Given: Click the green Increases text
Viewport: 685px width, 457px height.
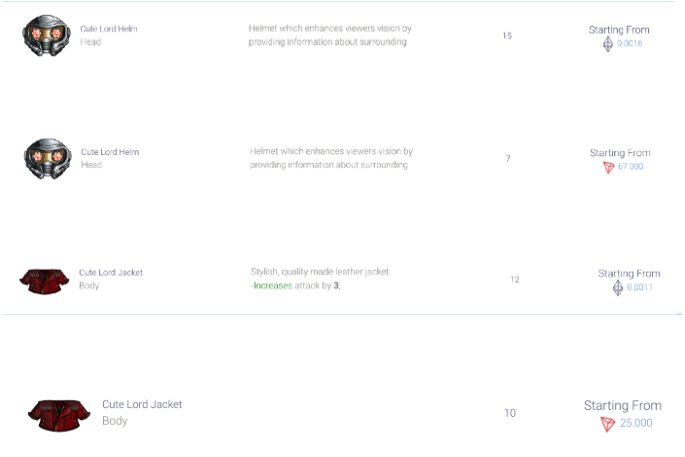Looking at the screenshot, I should [272, 286].
